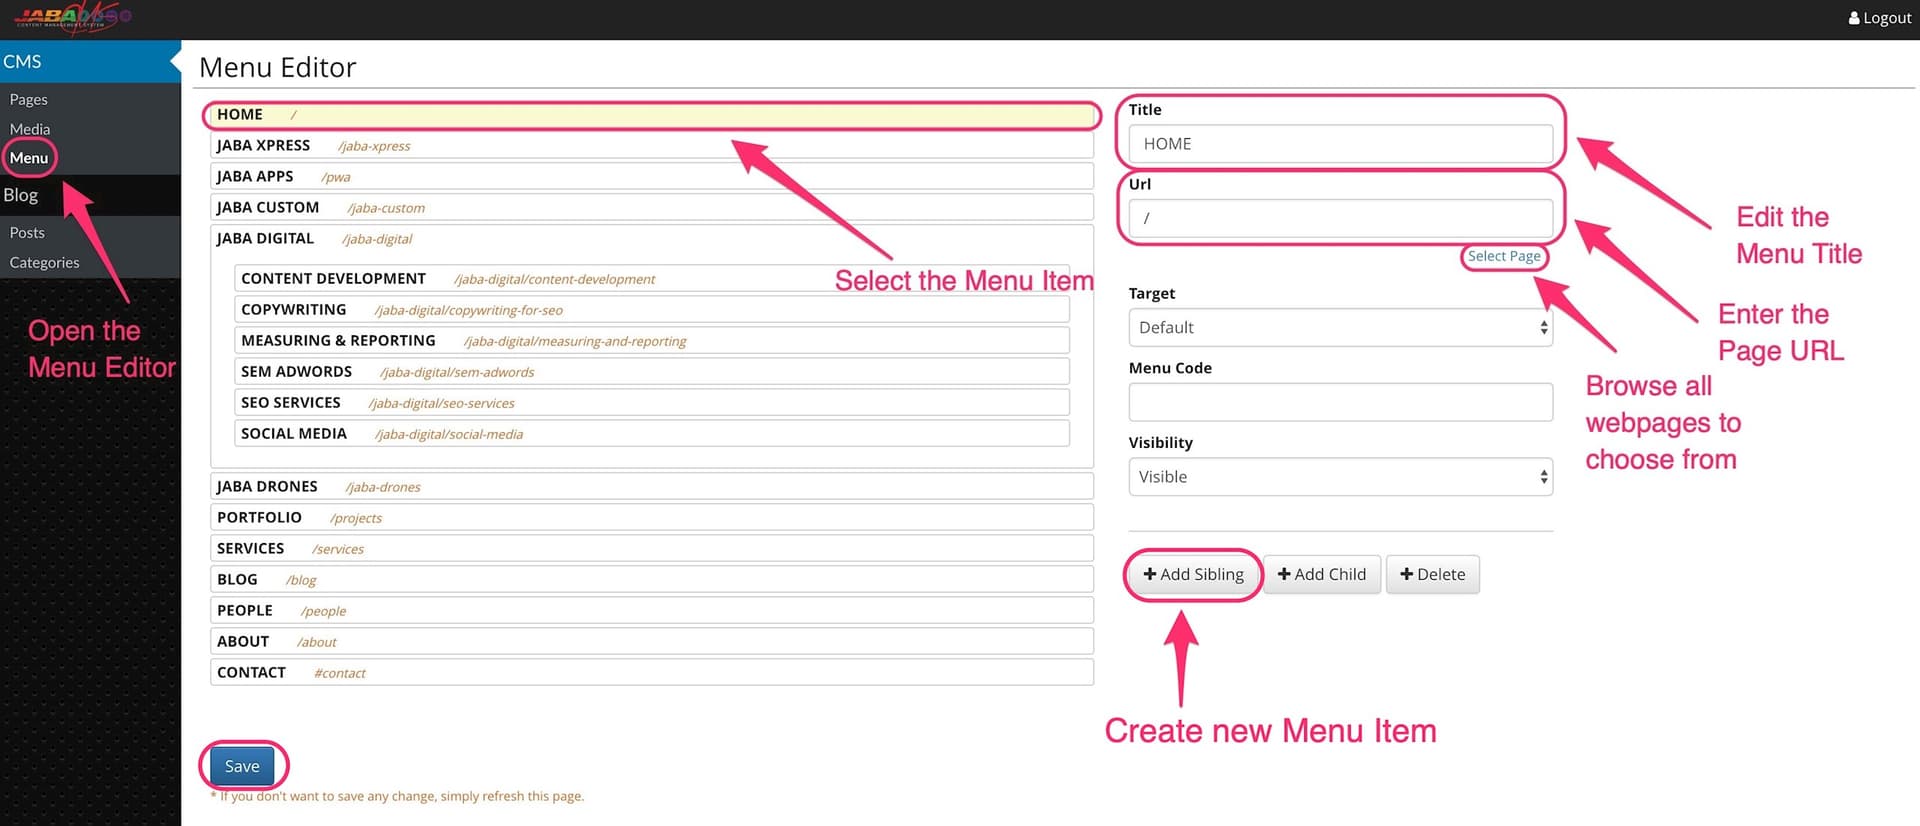Open Blog Categories in sidebar

(x=44, y=262)
